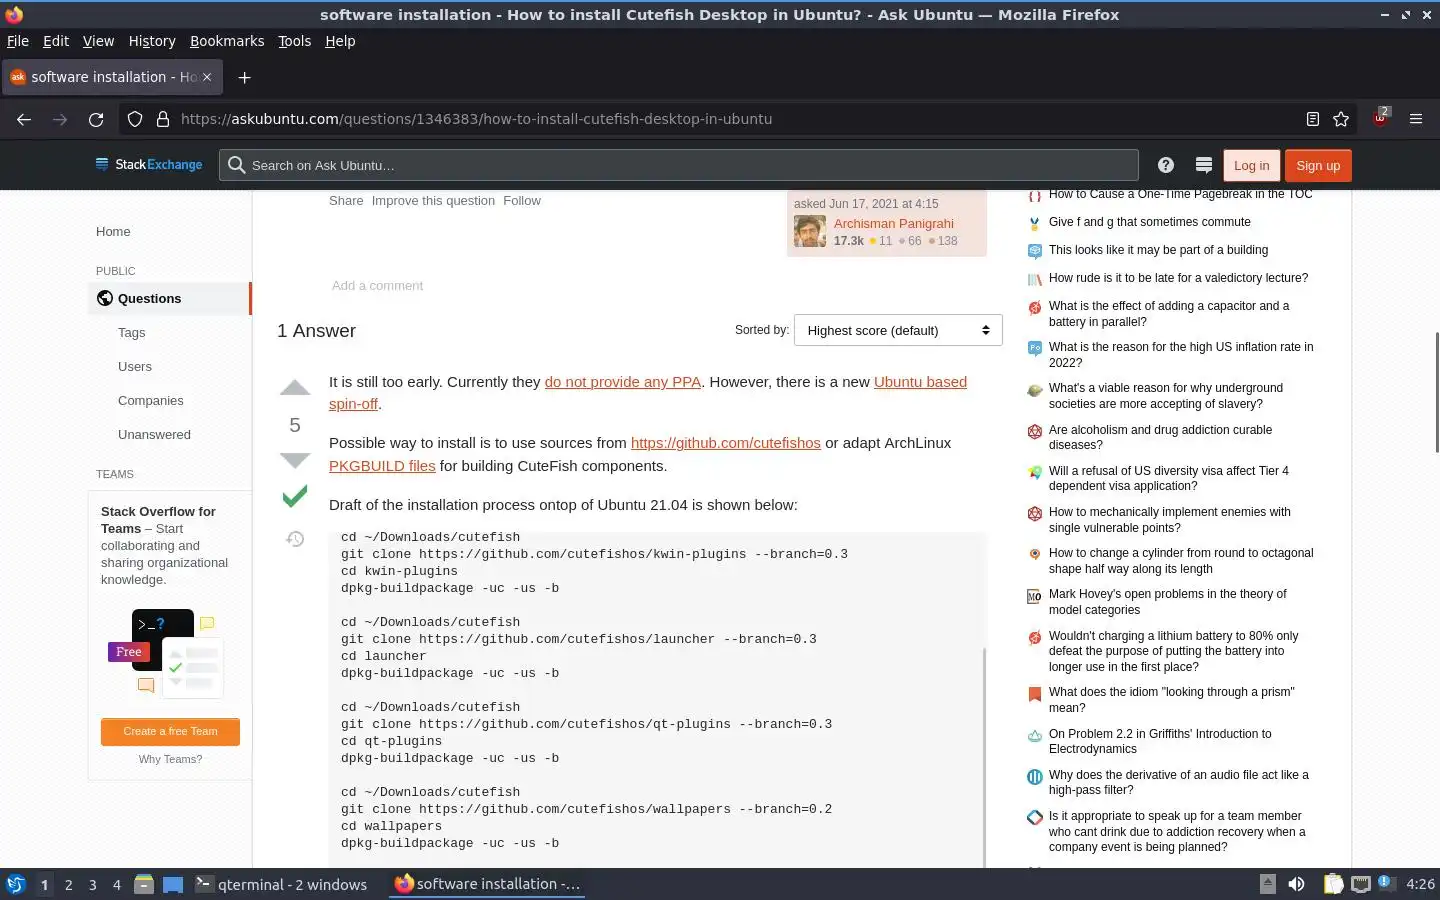The height and width of the screenshot is (900, 1440).
Task: Open the file manager taskbar icon
Action: tap(144, 884)
